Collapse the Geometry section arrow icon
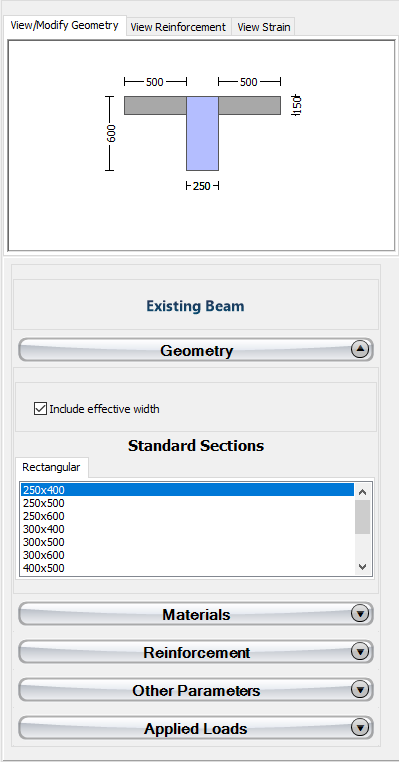The width and height of the screenshot is (399, 762). tap(360, 349)
